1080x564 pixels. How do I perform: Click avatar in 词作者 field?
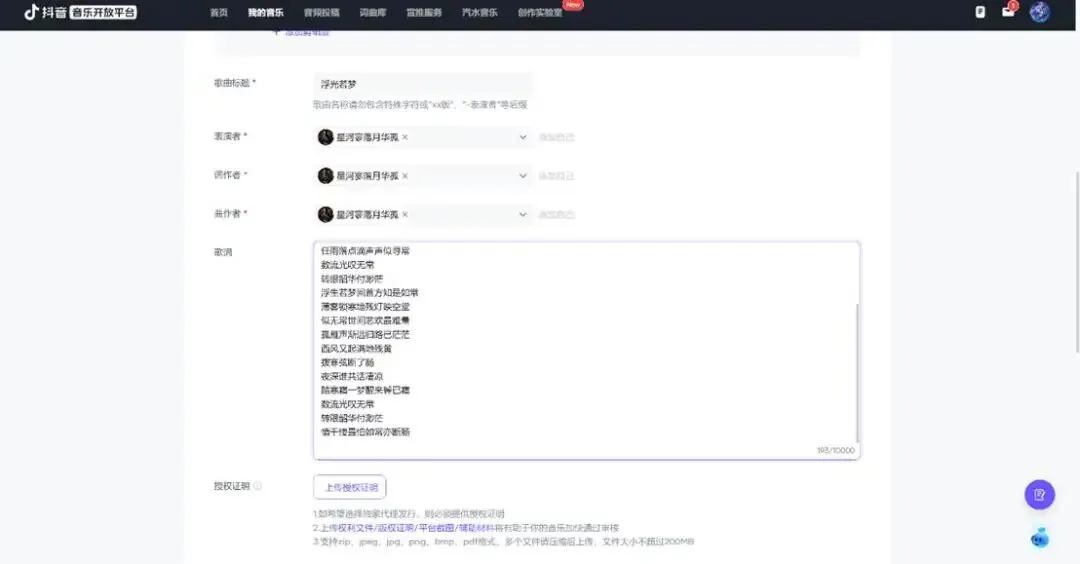[x=325, y=176]
